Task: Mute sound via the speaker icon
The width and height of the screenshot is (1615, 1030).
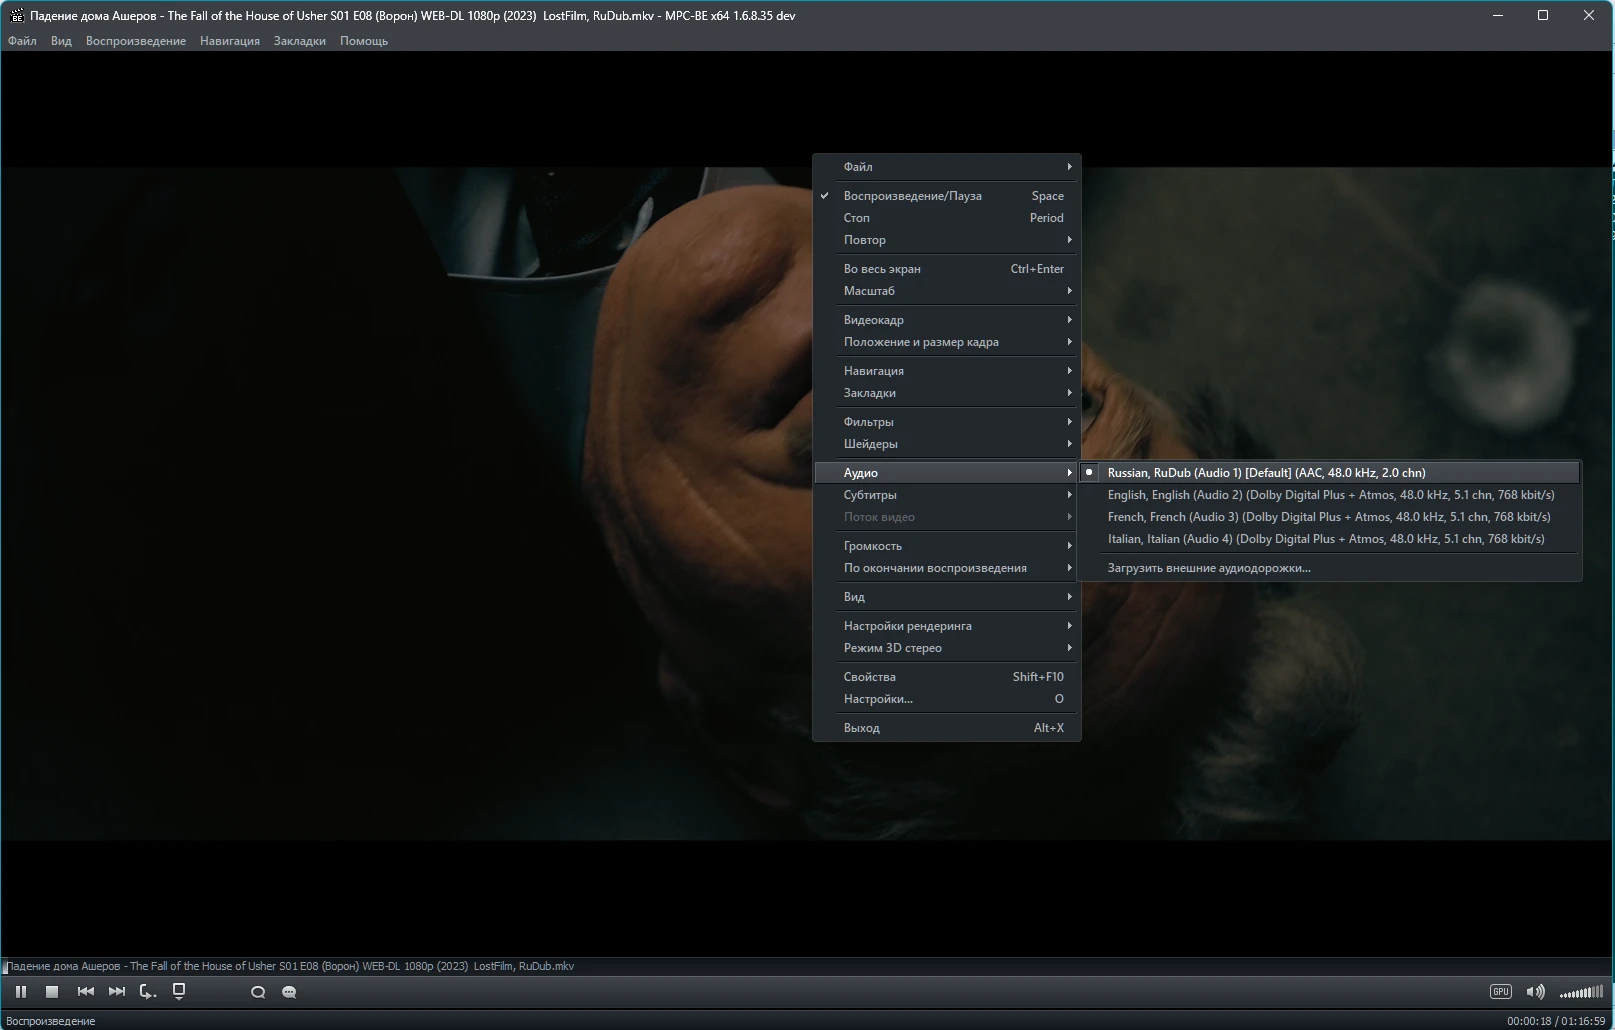Action: click(1534, 992)
